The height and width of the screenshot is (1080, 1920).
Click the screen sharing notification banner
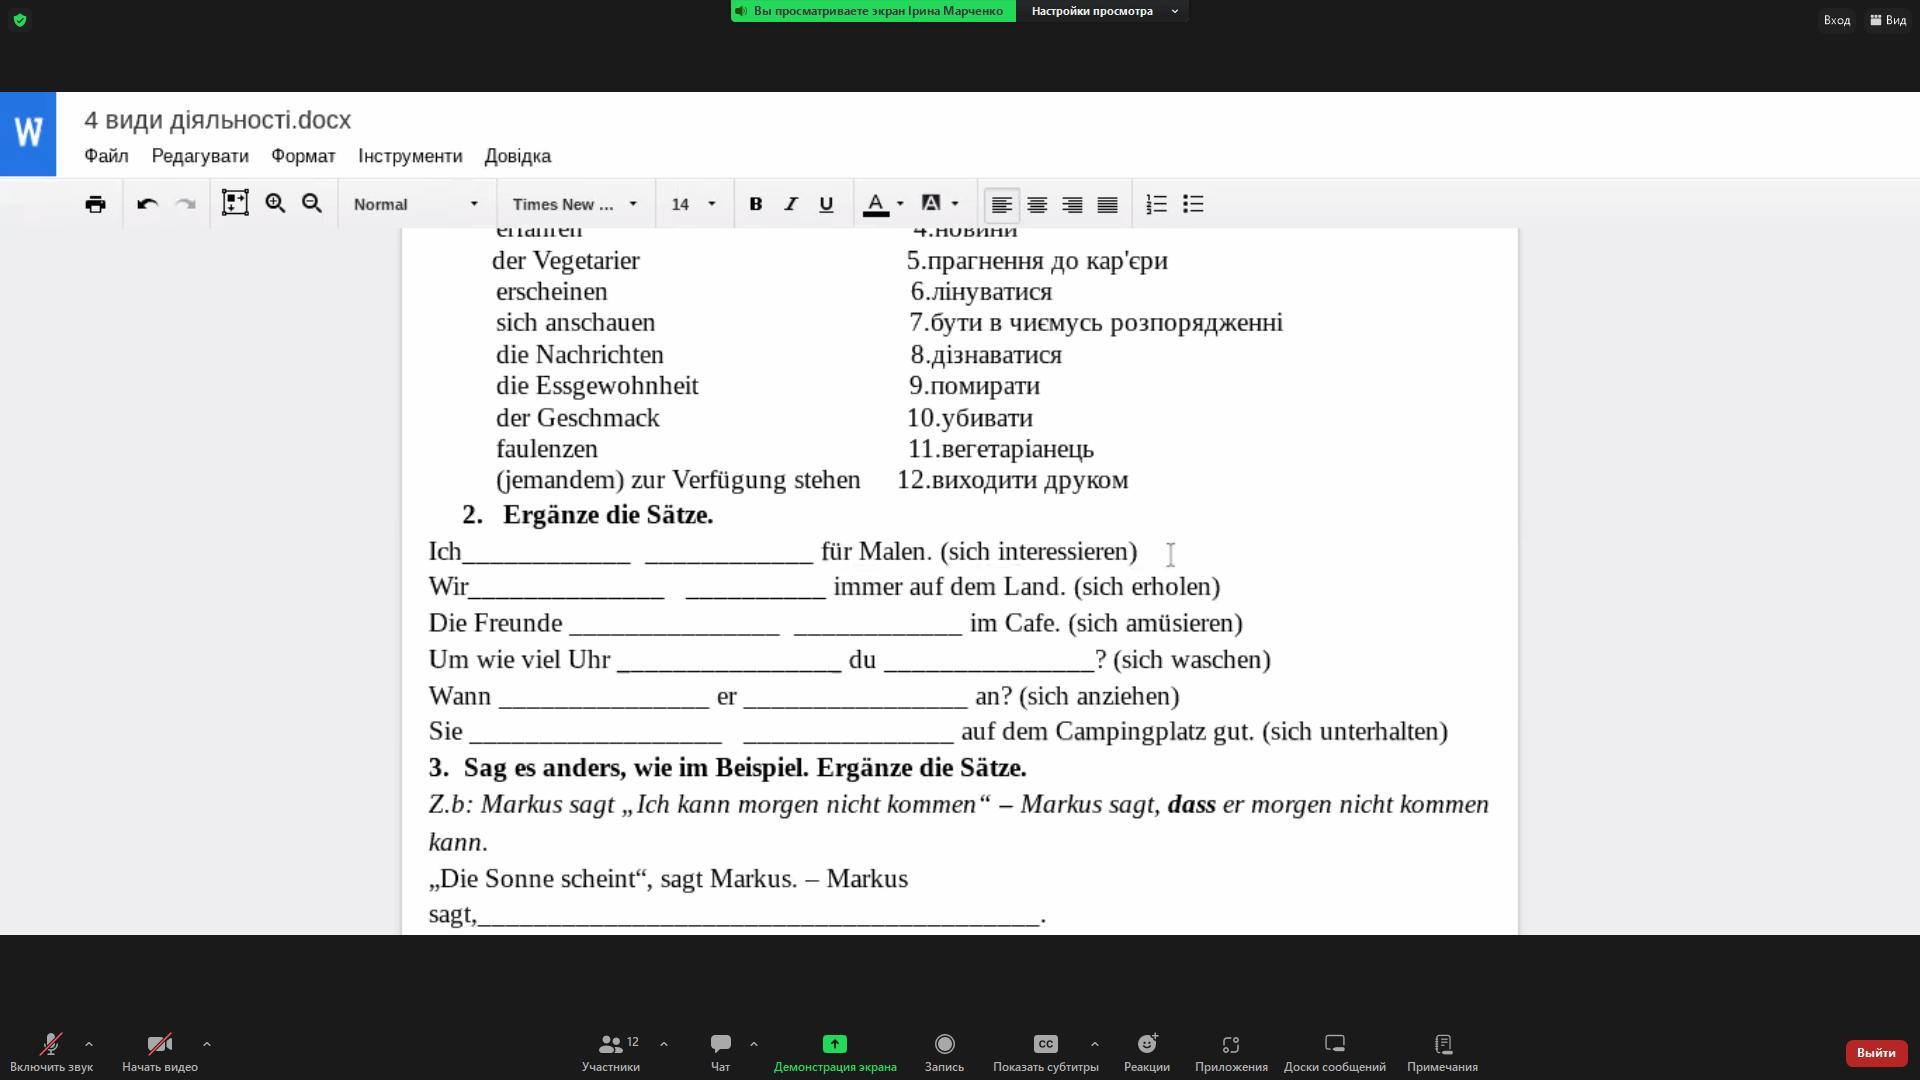pyautogui.click(x=873, y=11)
